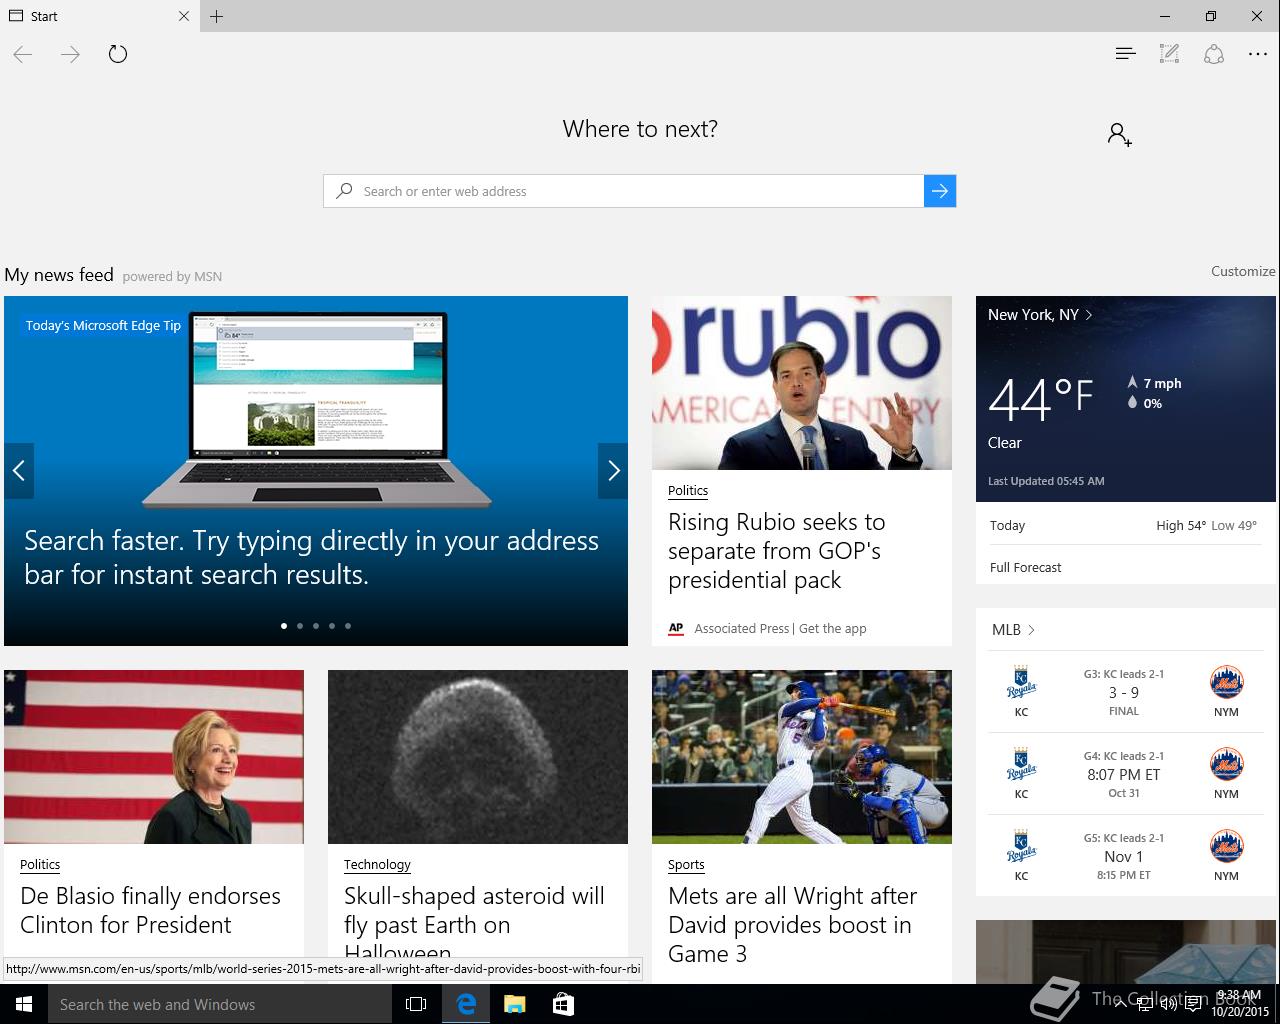Select the first carousel dot
Viewport: 1280px width, 1024px height.
pyautogui.click(x=284, y=626)
